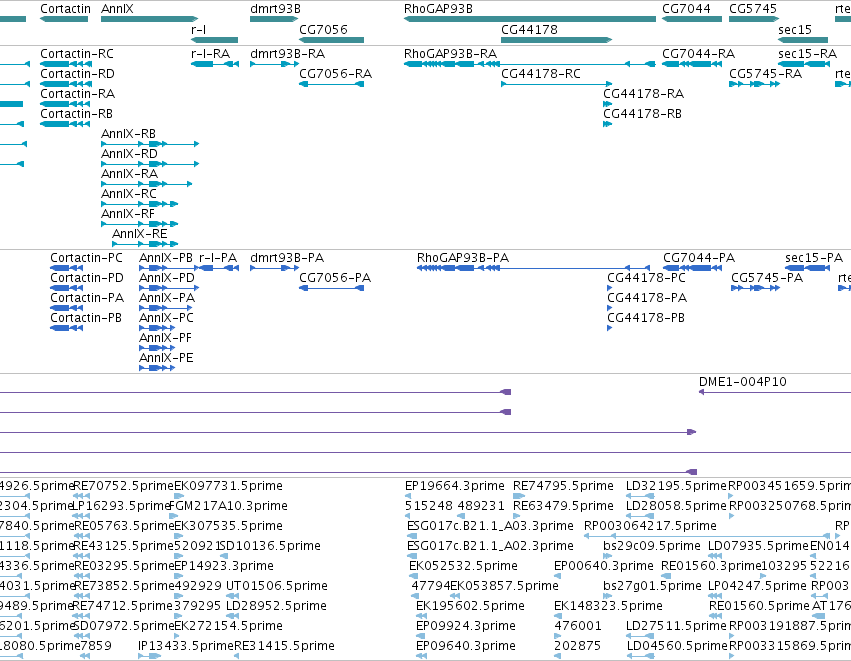Select EST RP003064217.5prime label
The width and height of the screenshot is (851, 661).
650,526
